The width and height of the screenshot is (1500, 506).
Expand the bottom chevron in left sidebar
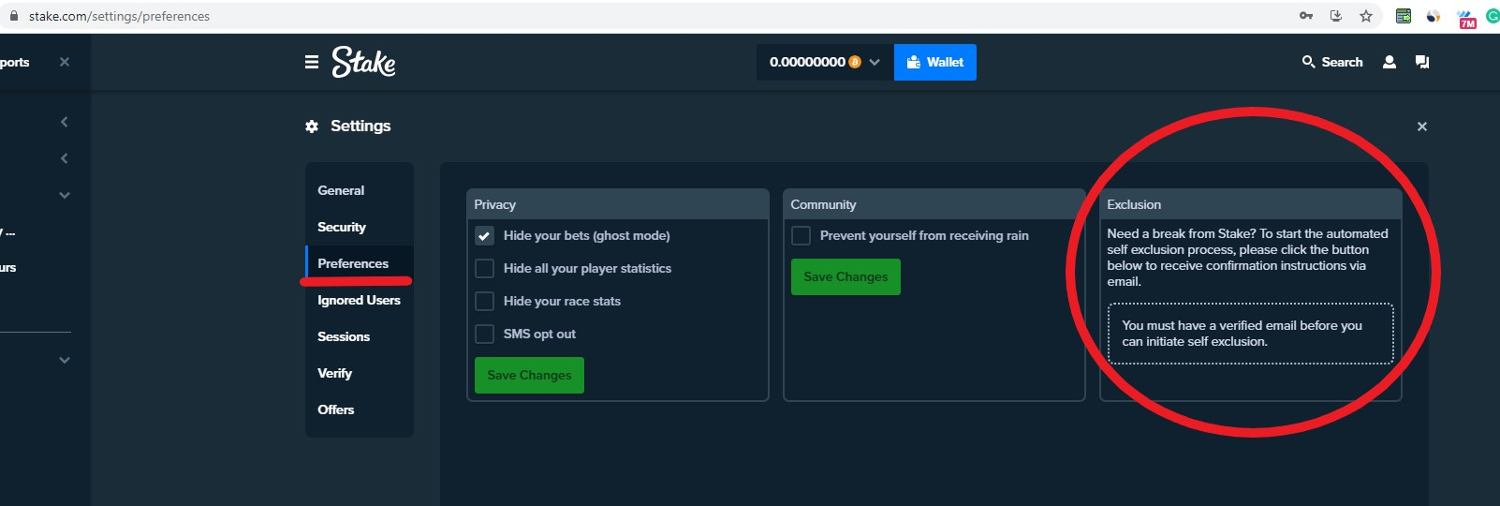point(64,360)
